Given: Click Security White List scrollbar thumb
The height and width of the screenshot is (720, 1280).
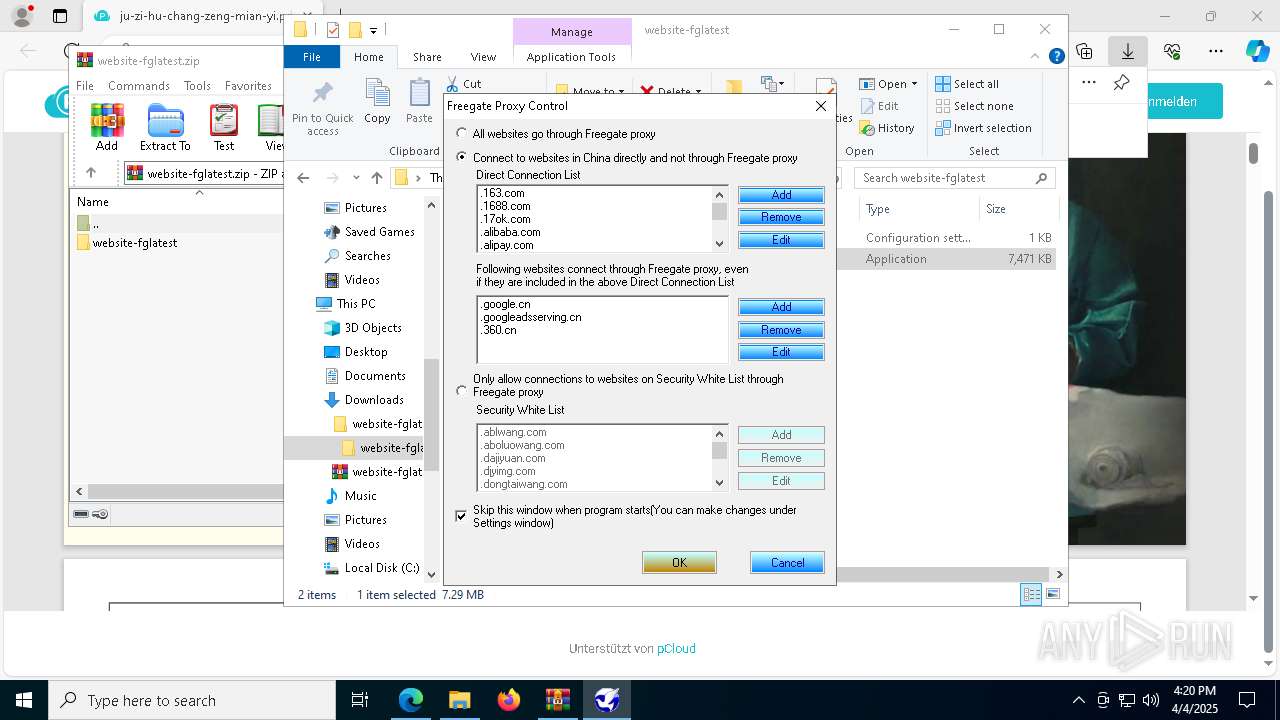Looking at the screenshot, I should [719, 450].
